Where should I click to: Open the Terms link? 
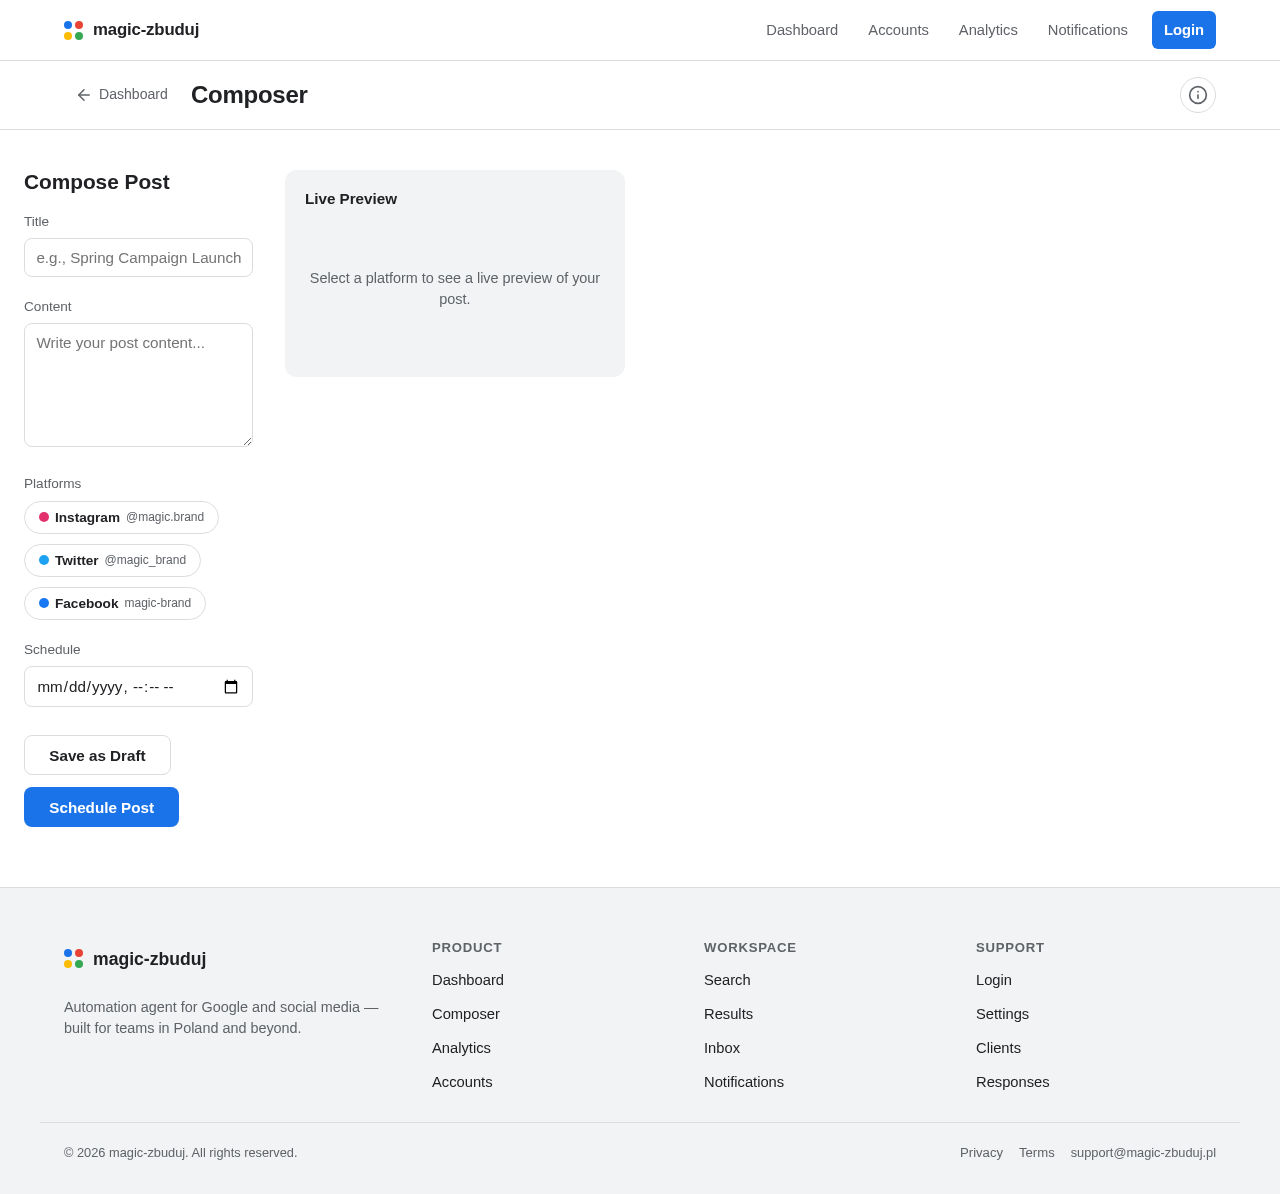click(1037, 1152)
